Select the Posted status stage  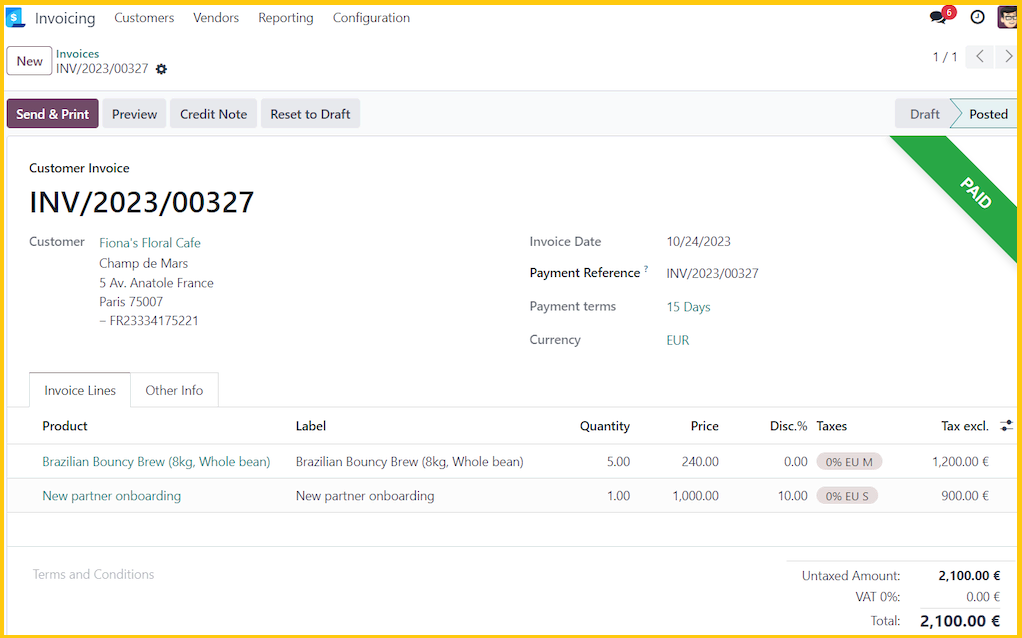point(987,114)
